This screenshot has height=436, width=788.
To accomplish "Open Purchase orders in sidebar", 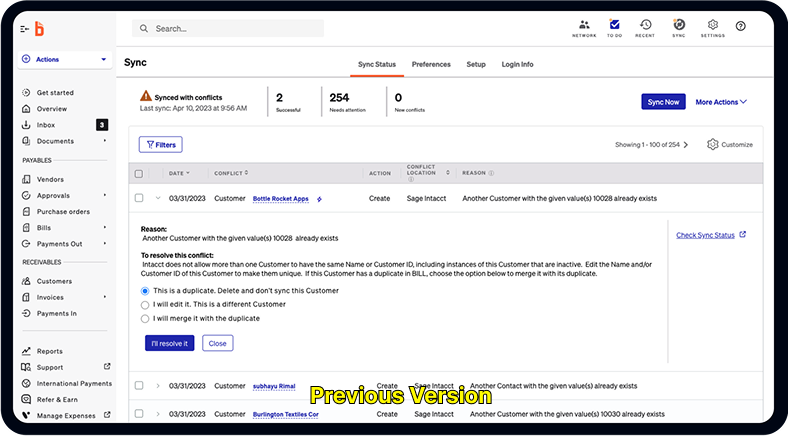I will [63, 211].
